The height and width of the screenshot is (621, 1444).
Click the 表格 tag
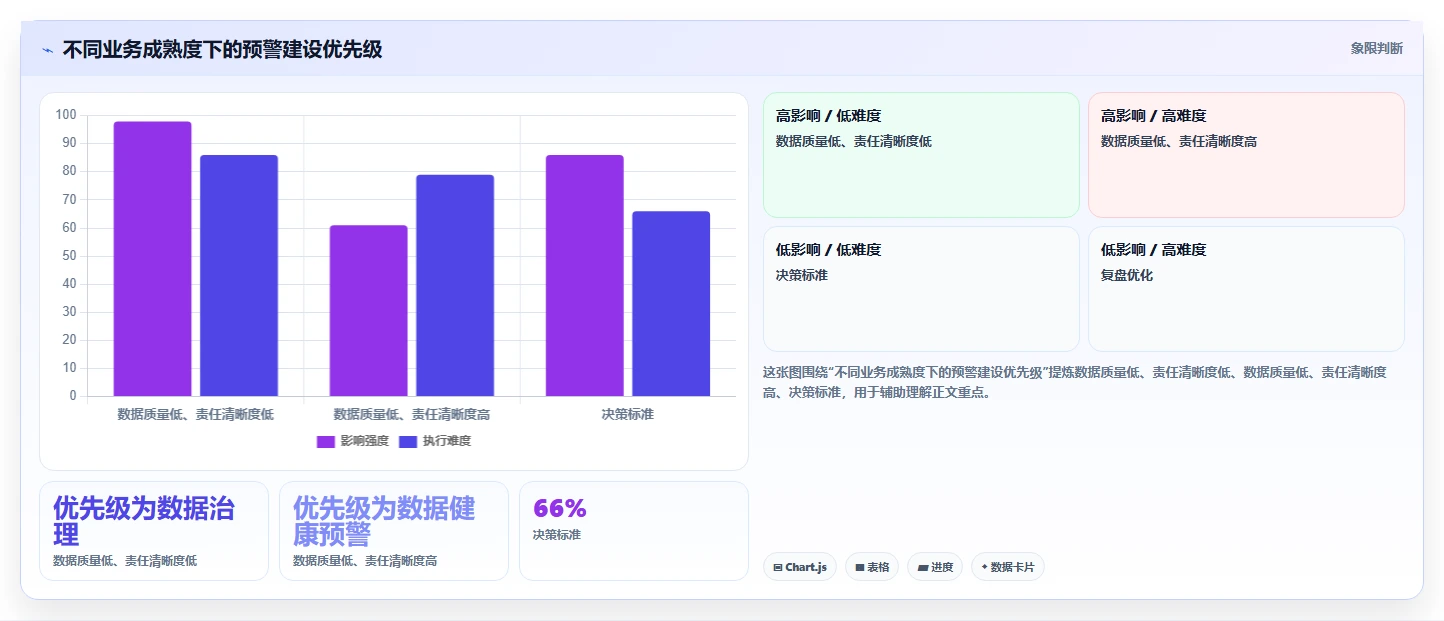(872, 567)
